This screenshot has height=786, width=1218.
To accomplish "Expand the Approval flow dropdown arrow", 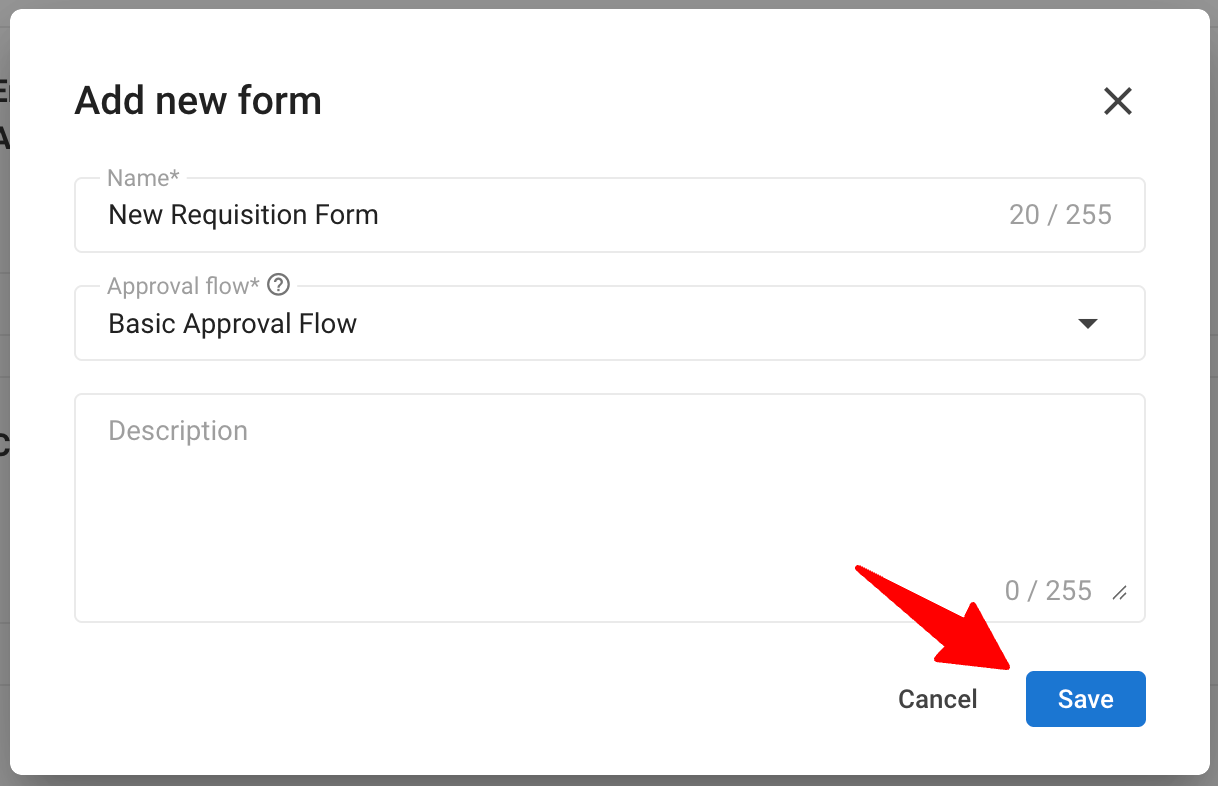I will pyautogui.click(x=1088, y=324).
